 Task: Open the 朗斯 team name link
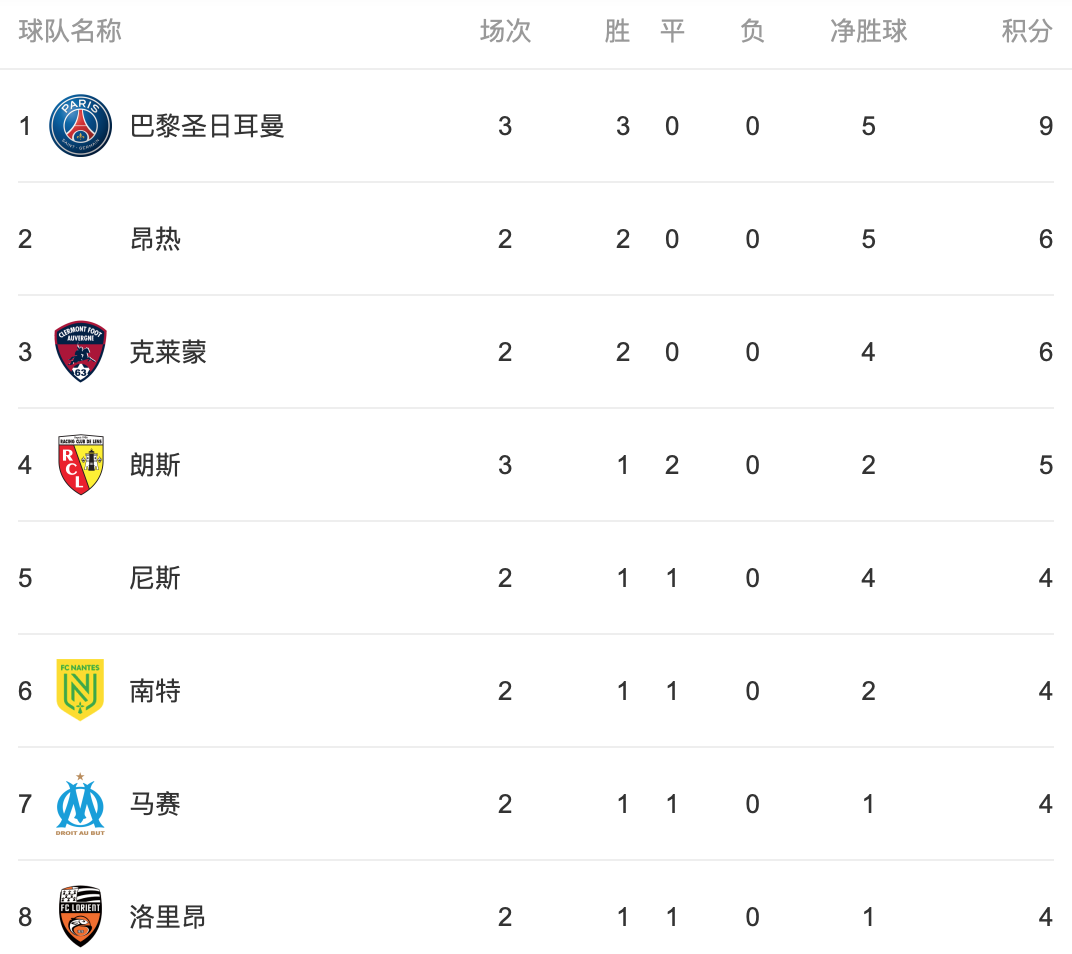[155, 465]
